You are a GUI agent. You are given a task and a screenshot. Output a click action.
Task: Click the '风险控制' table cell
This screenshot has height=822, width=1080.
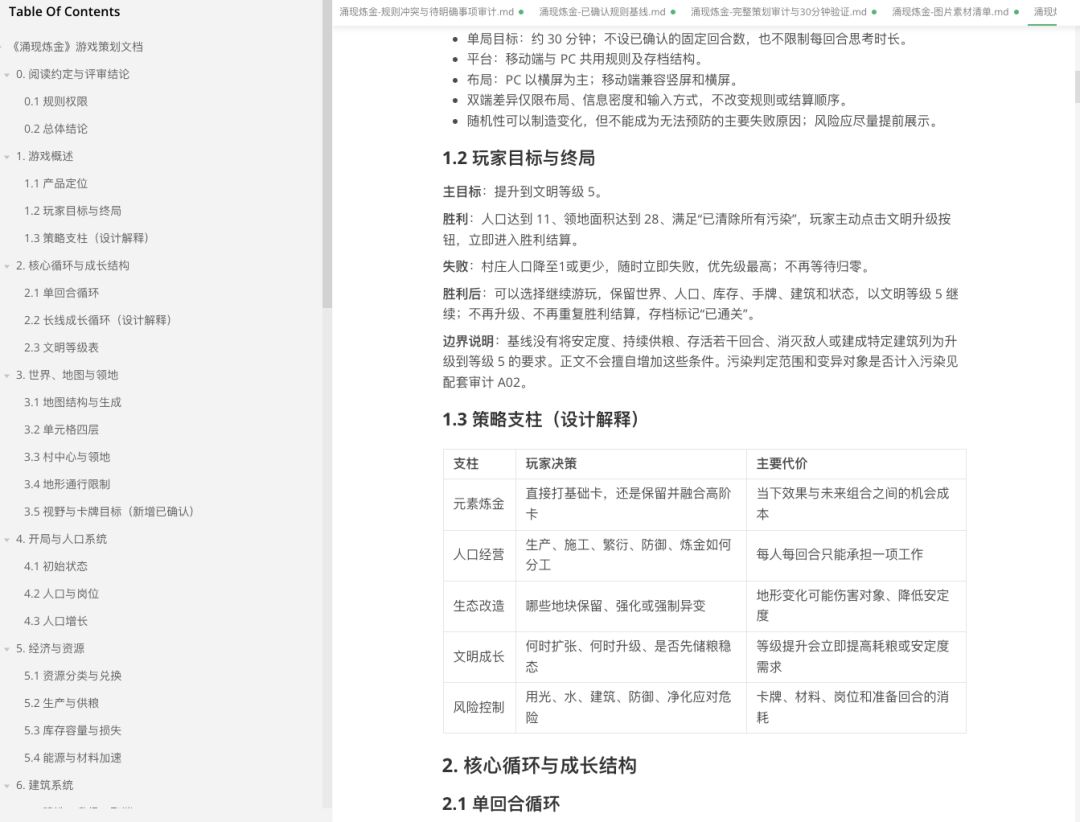(x=479, y=708)
